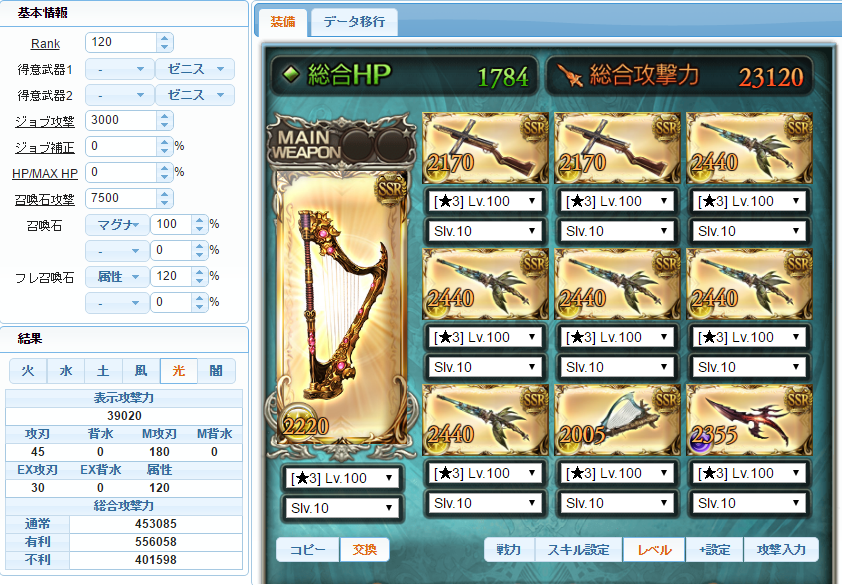Click the 属性 120% spinner arrows
This screenshot has height=585, width=842.
pos(200,276)
